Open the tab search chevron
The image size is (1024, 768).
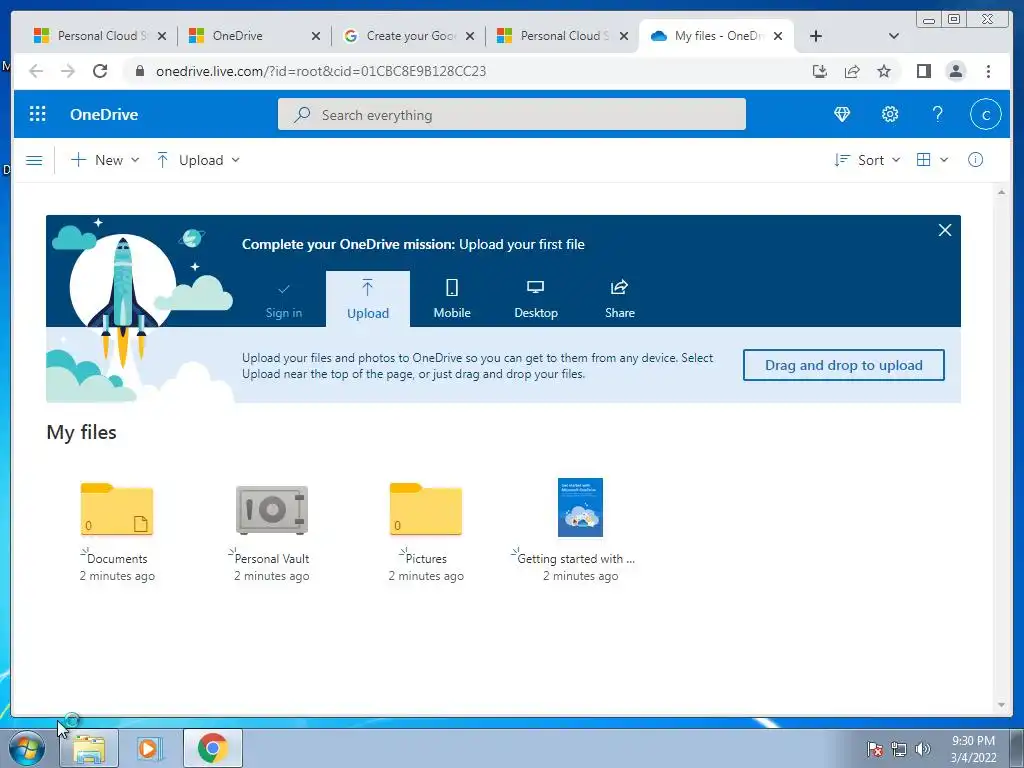pyautogui.click(x=893, y=36)
